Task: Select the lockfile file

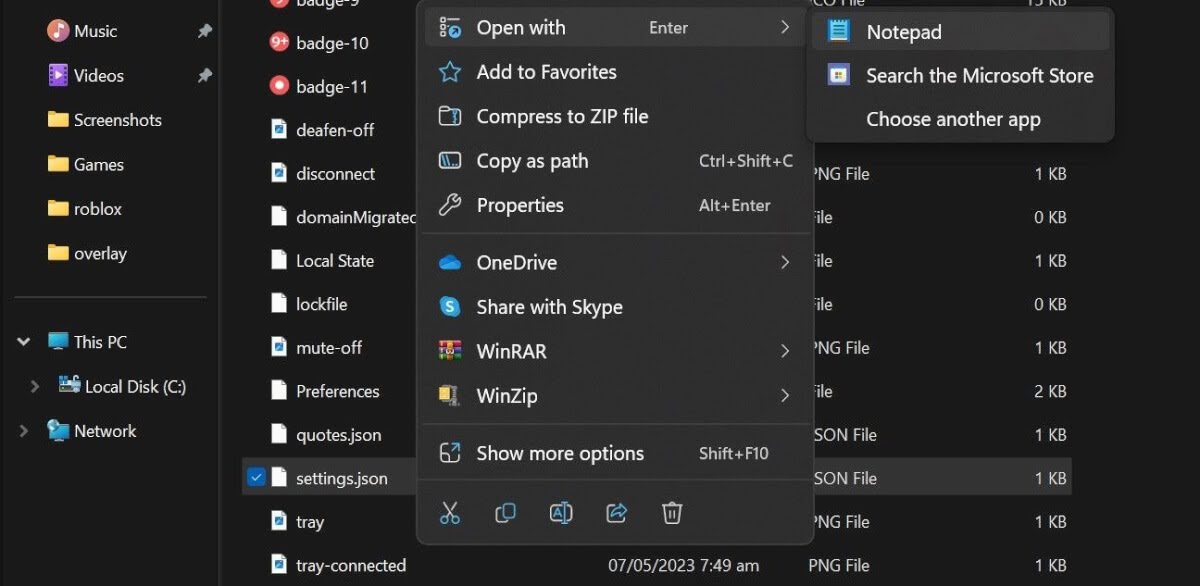Action: [x=321, y=304]
